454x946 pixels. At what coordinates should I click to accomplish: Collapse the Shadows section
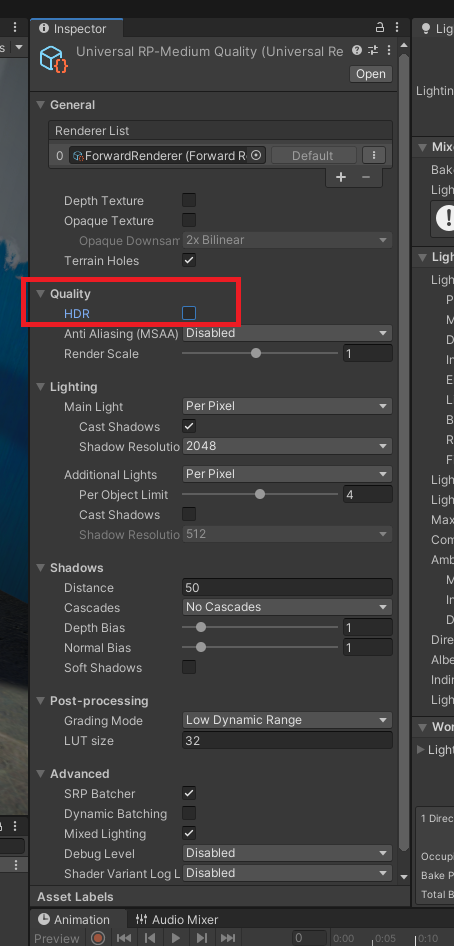point(41,568)
